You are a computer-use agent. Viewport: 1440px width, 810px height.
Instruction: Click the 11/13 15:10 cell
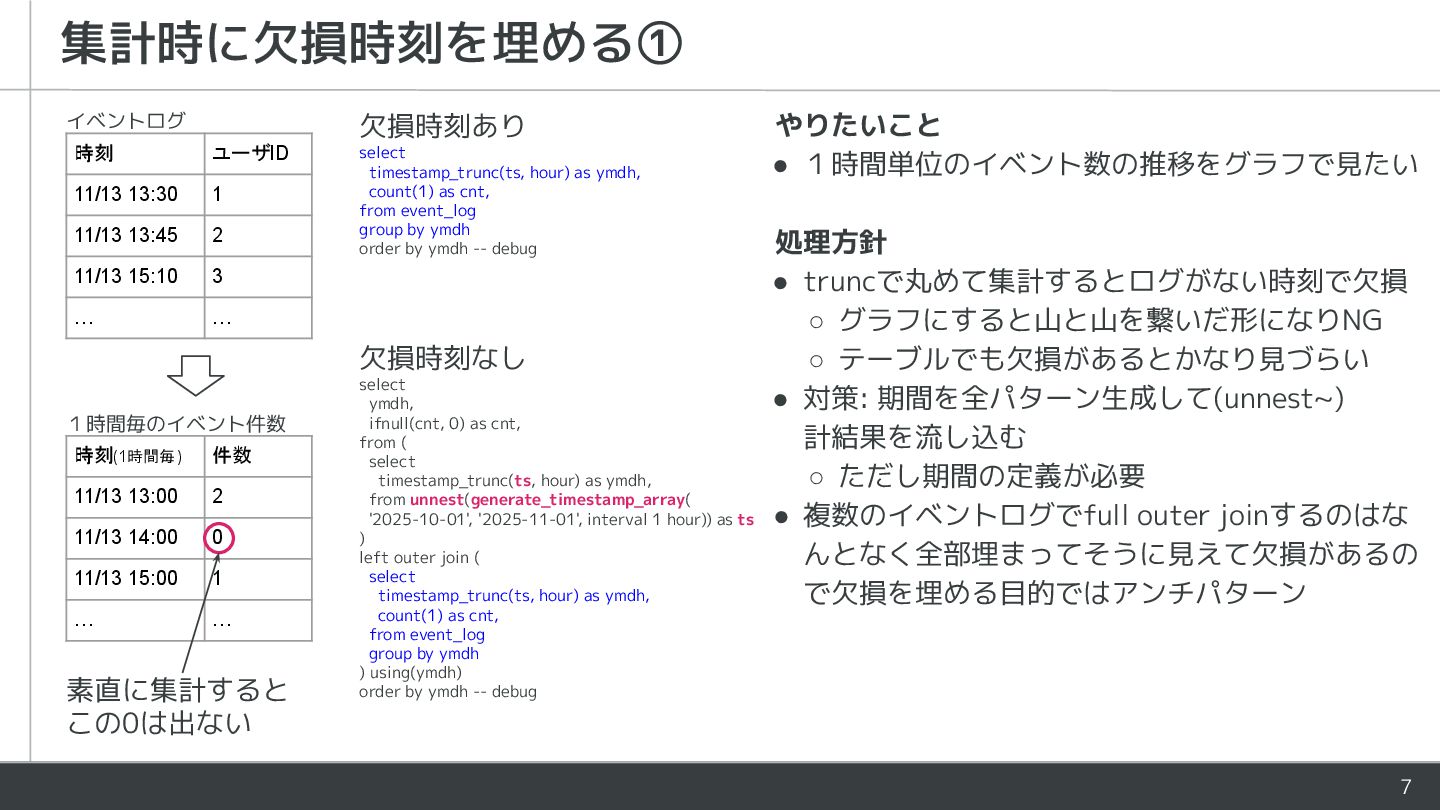[x=135, y=276]
